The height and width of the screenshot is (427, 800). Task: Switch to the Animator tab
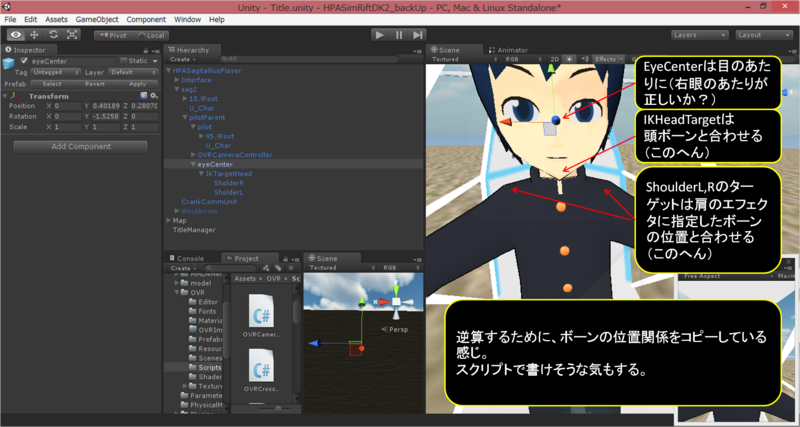[508, 50]
